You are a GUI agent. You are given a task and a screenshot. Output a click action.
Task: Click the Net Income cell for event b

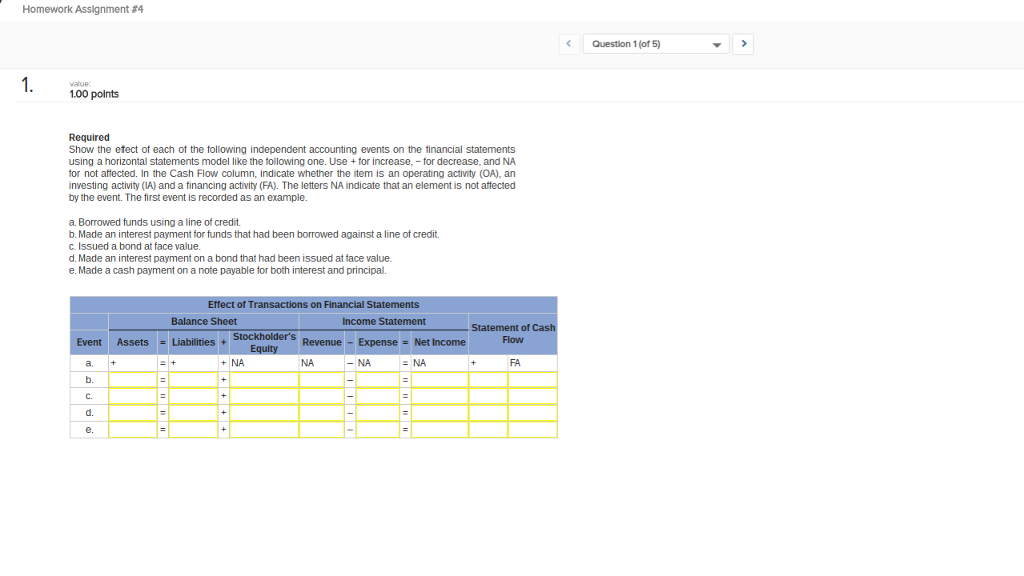pyautogui.click(x=440, y=379)
